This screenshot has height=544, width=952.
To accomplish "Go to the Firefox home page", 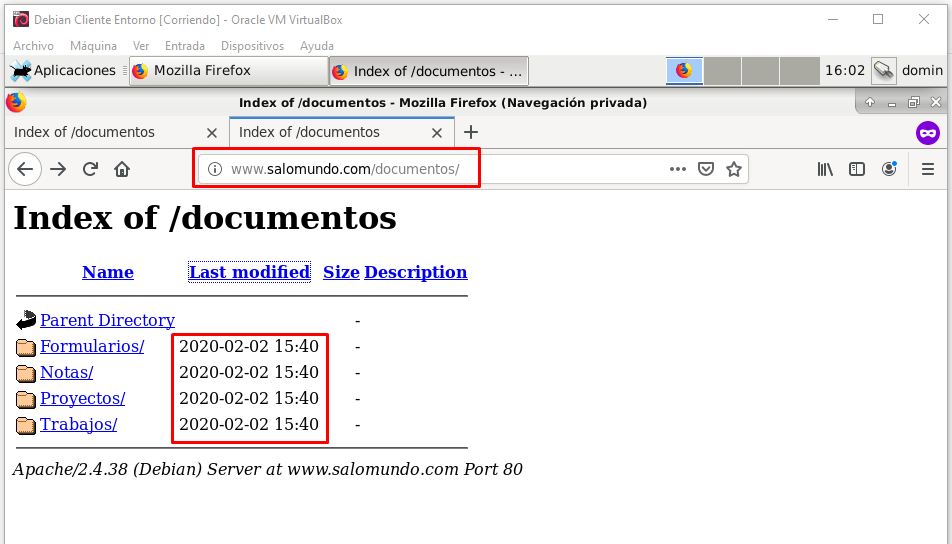I will coord(122,169).
